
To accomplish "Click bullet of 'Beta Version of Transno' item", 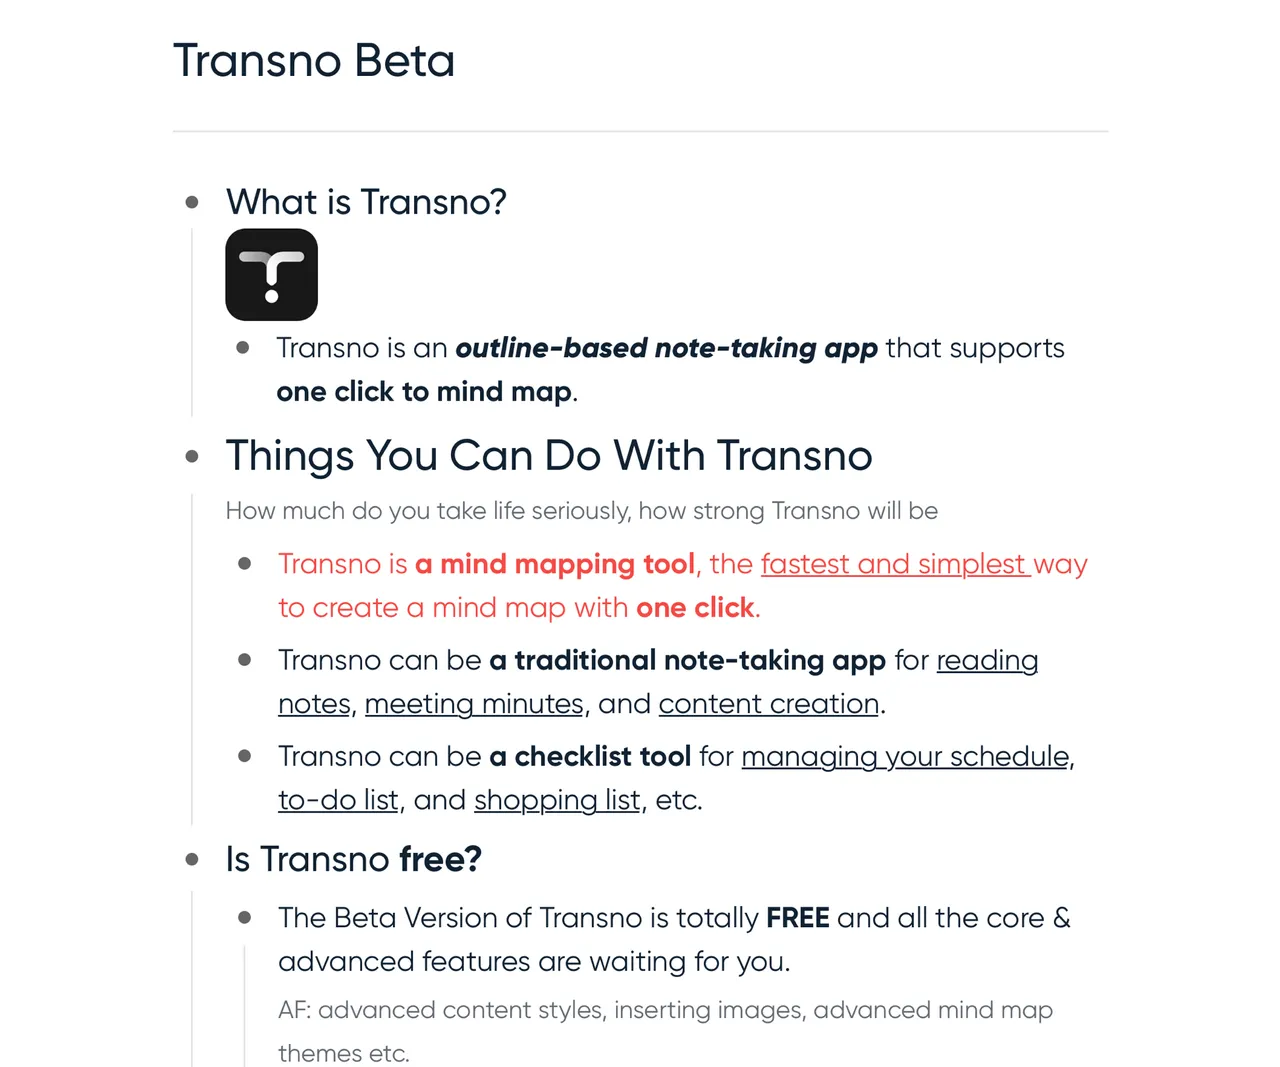I will [244, 917].
